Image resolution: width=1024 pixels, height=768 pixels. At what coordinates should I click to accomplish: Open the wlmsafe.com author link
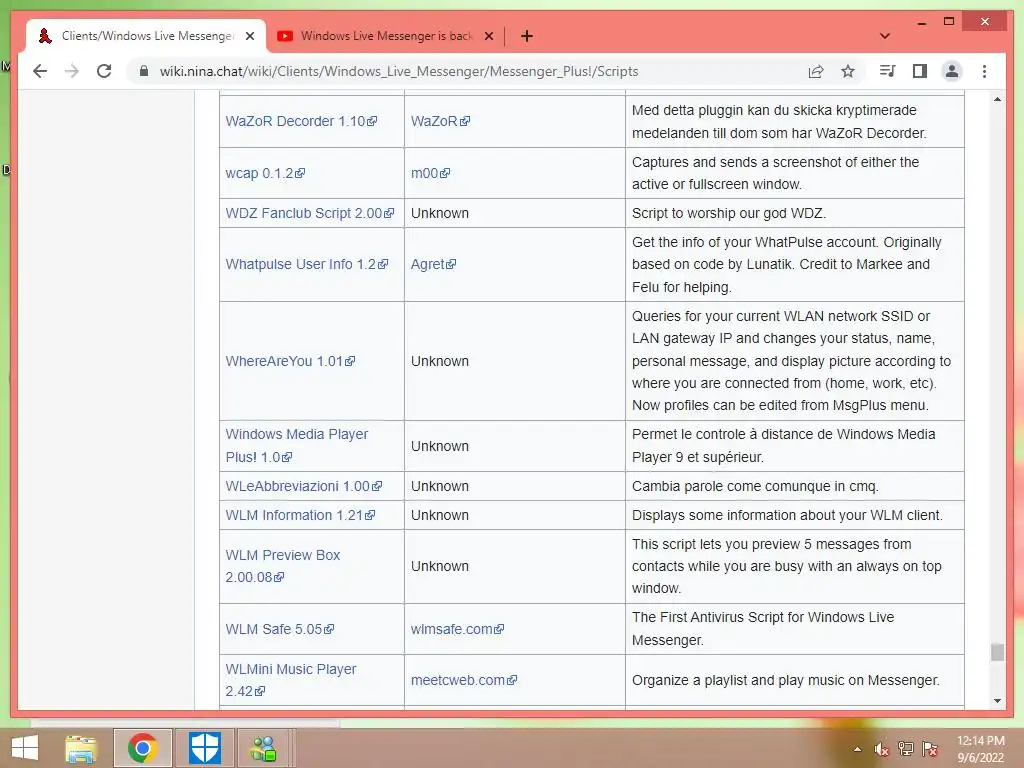[457, 630]
